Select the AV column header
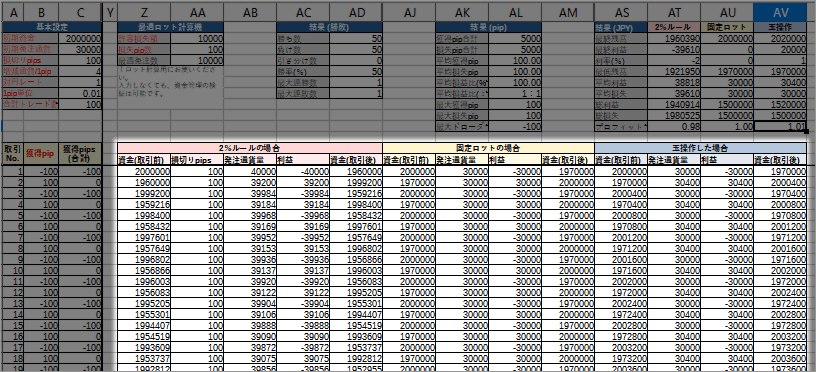This screenshot has height=372, width=816. pyautogui.click(x=780, y=10)
